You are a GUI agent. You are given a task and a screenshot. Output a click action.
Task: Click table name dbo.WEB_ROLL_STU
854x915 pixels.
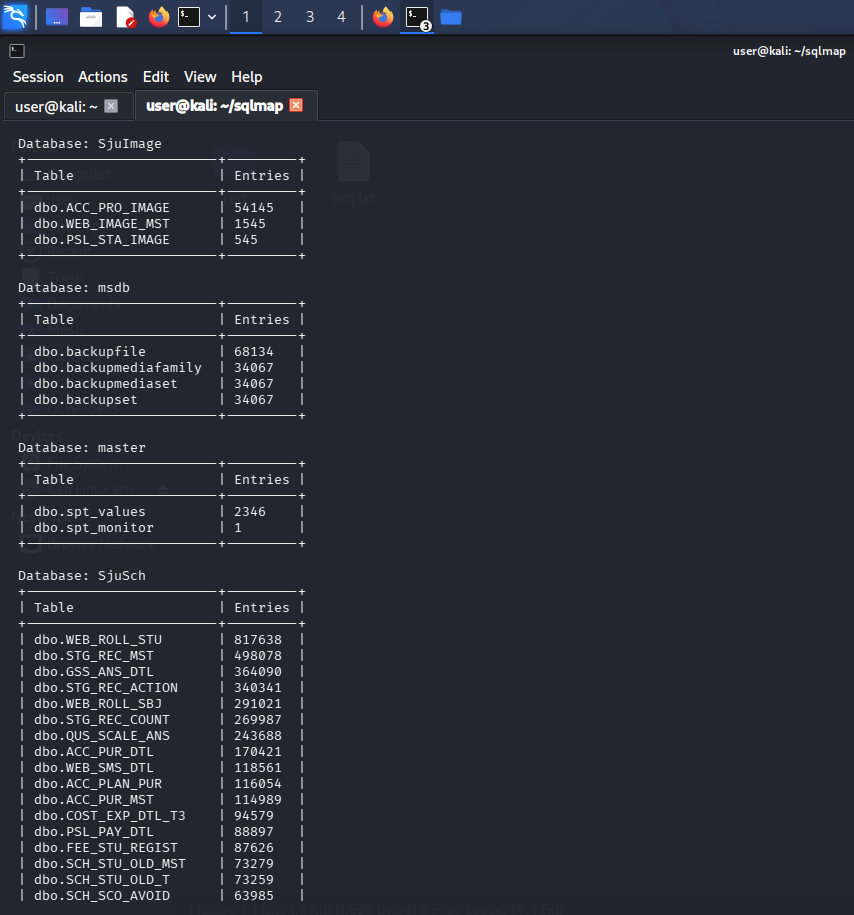pos(98,640)
